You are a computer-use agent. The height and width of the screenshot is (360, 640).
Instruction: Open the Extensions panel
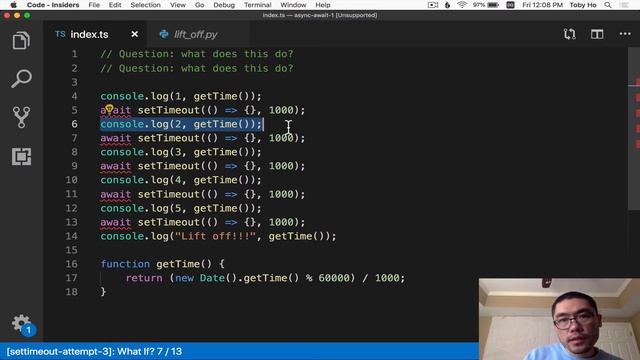tap(21, 156)
